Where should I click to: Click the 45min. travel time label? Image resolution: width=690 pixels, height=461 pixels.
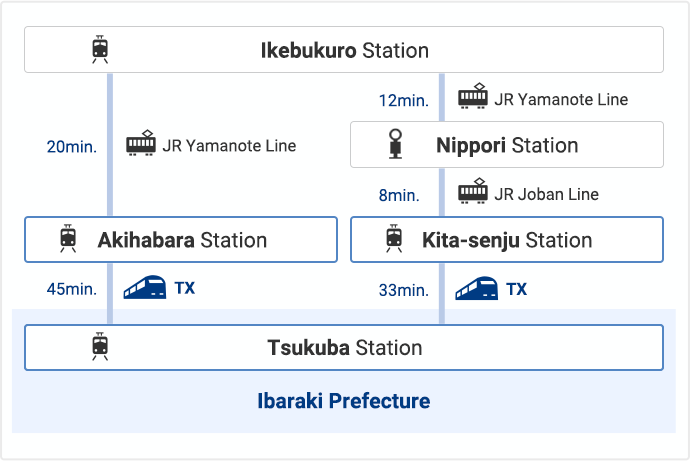[72, 289]
